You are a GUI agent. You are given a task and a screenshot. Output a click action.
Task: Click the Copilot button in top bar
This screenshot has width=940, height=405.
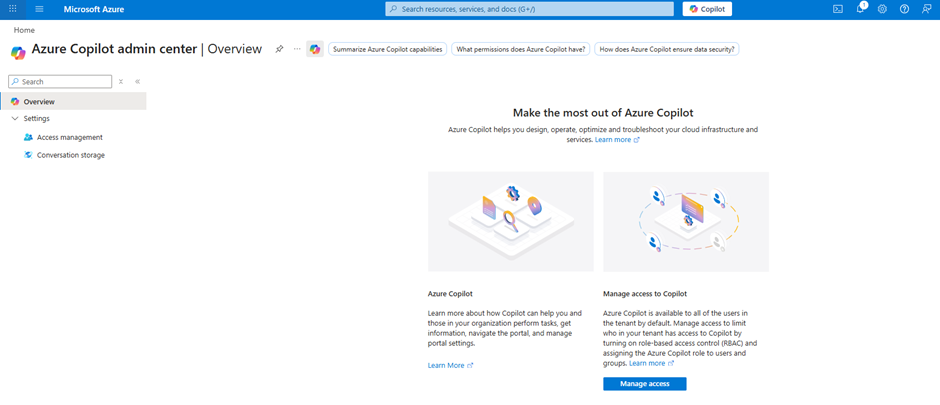(708, 9)
